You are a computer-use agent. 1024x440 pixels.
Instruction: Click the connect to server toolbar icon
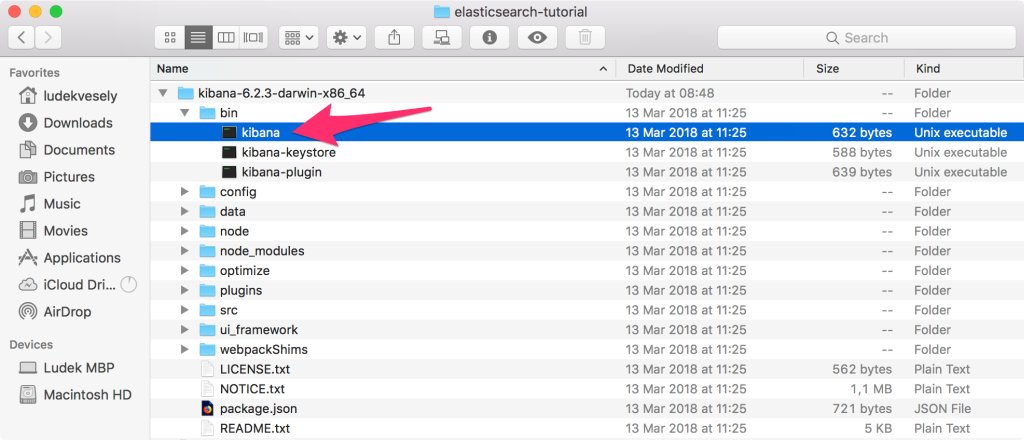click(x=442, y=37)
